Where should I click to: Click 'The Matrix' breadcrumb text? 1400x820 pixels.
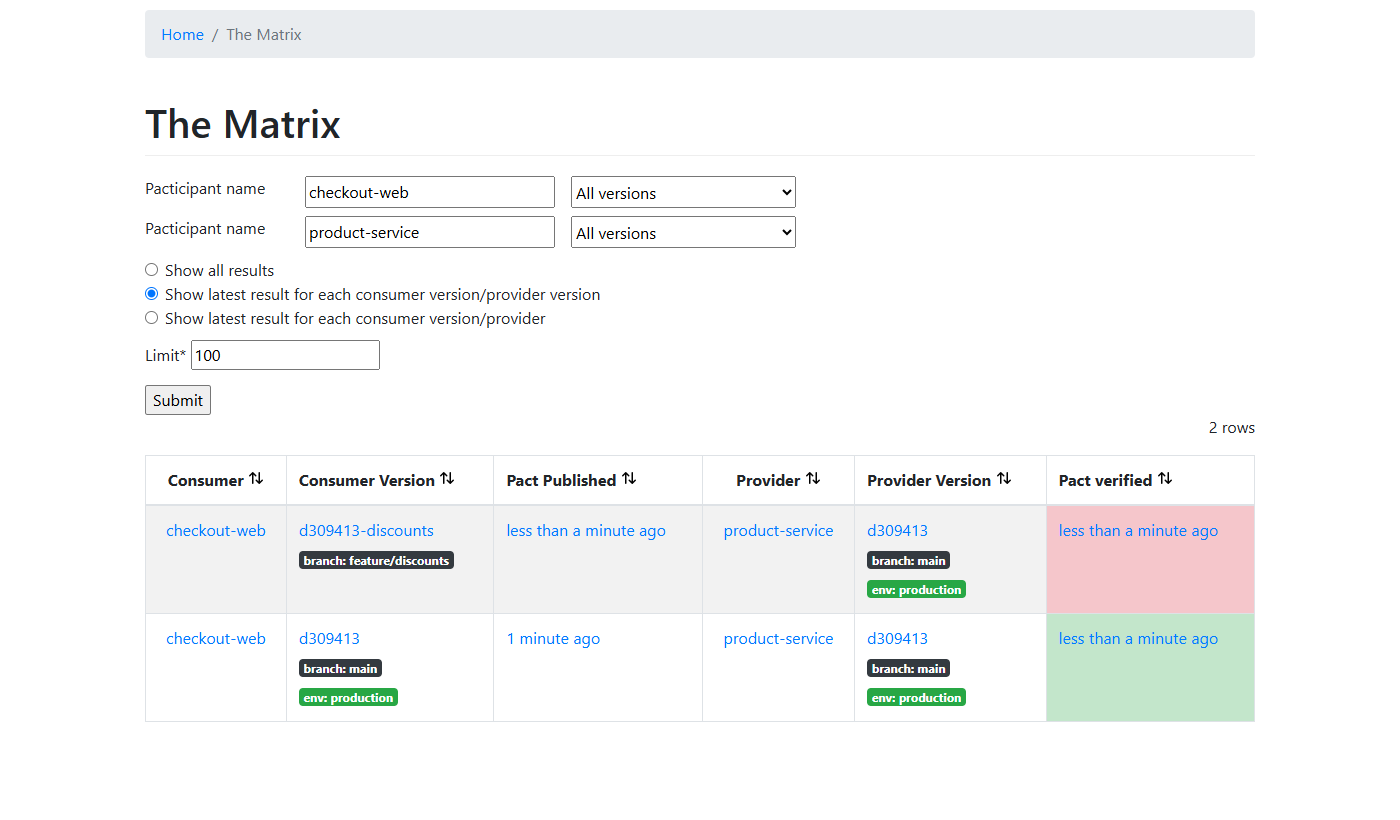pos(264,34)
